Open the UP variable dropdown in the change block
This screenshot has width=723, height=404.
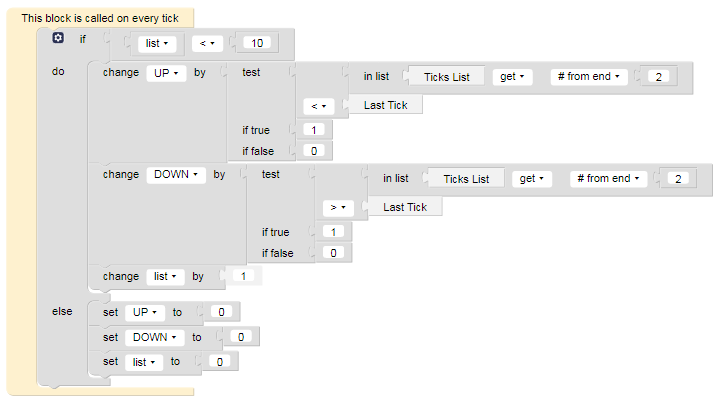tap(166, 73)
